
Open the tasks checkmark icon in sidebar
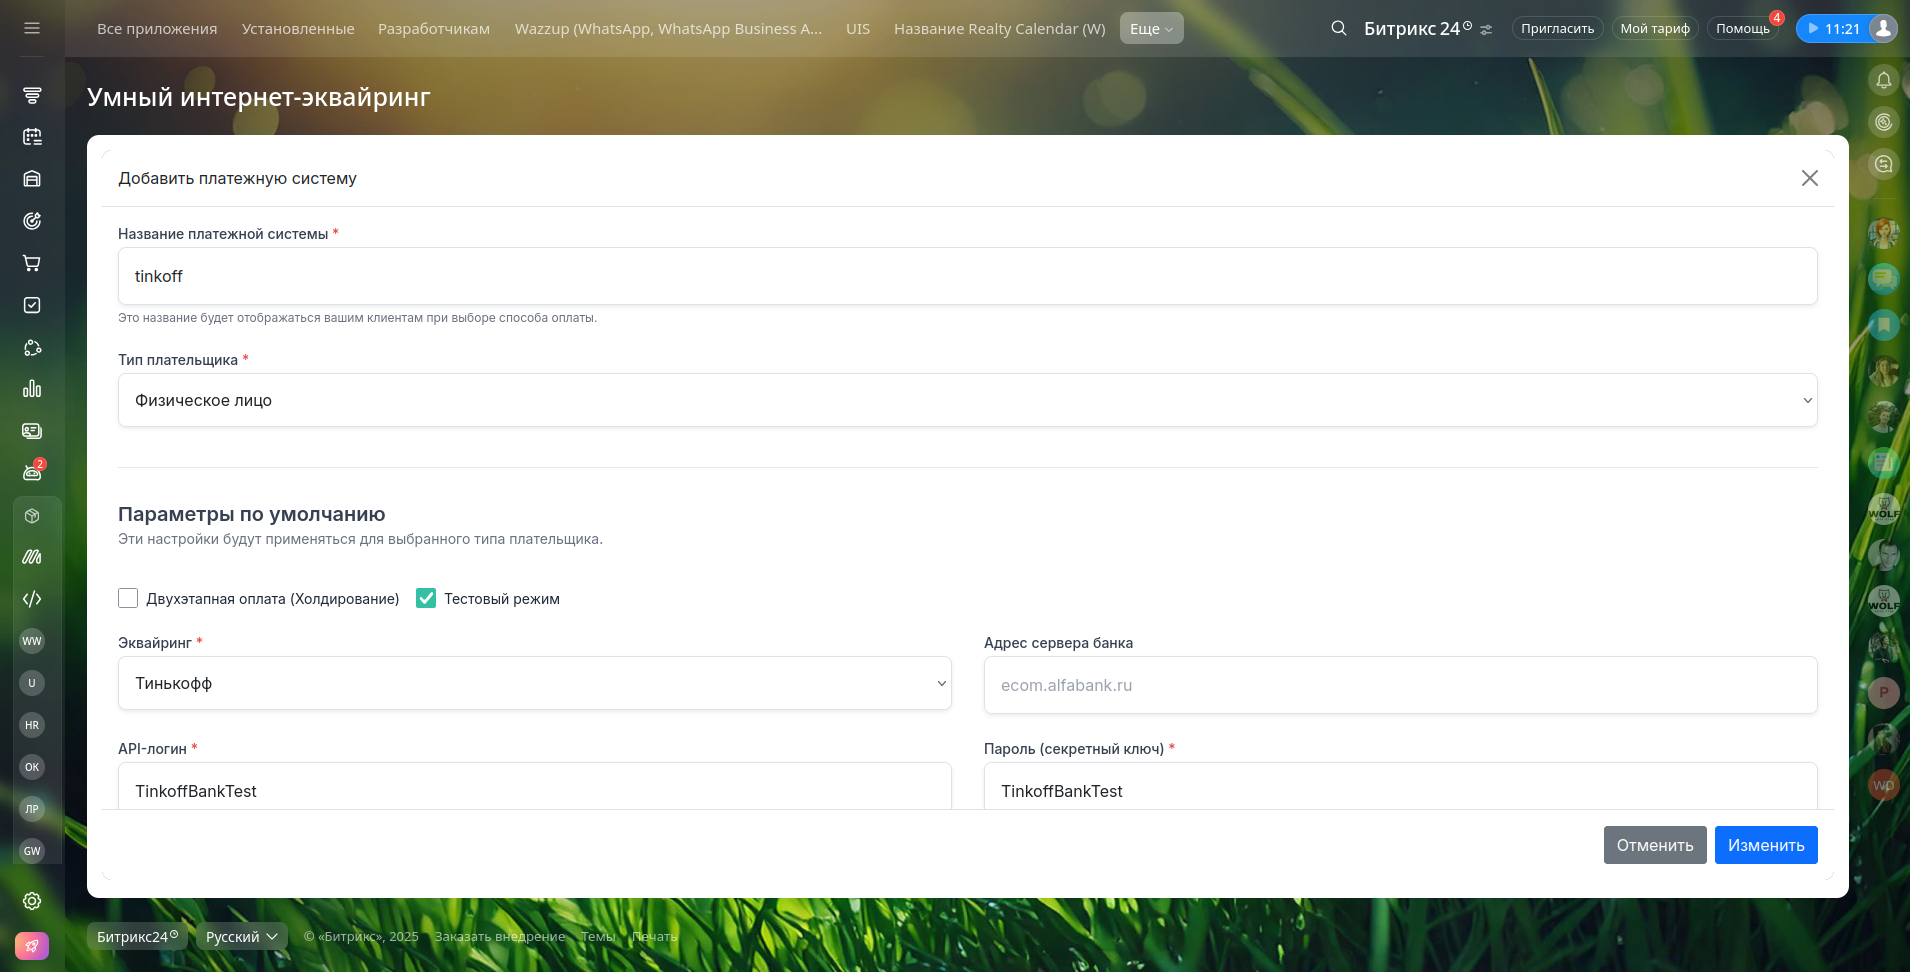point(32,305)
